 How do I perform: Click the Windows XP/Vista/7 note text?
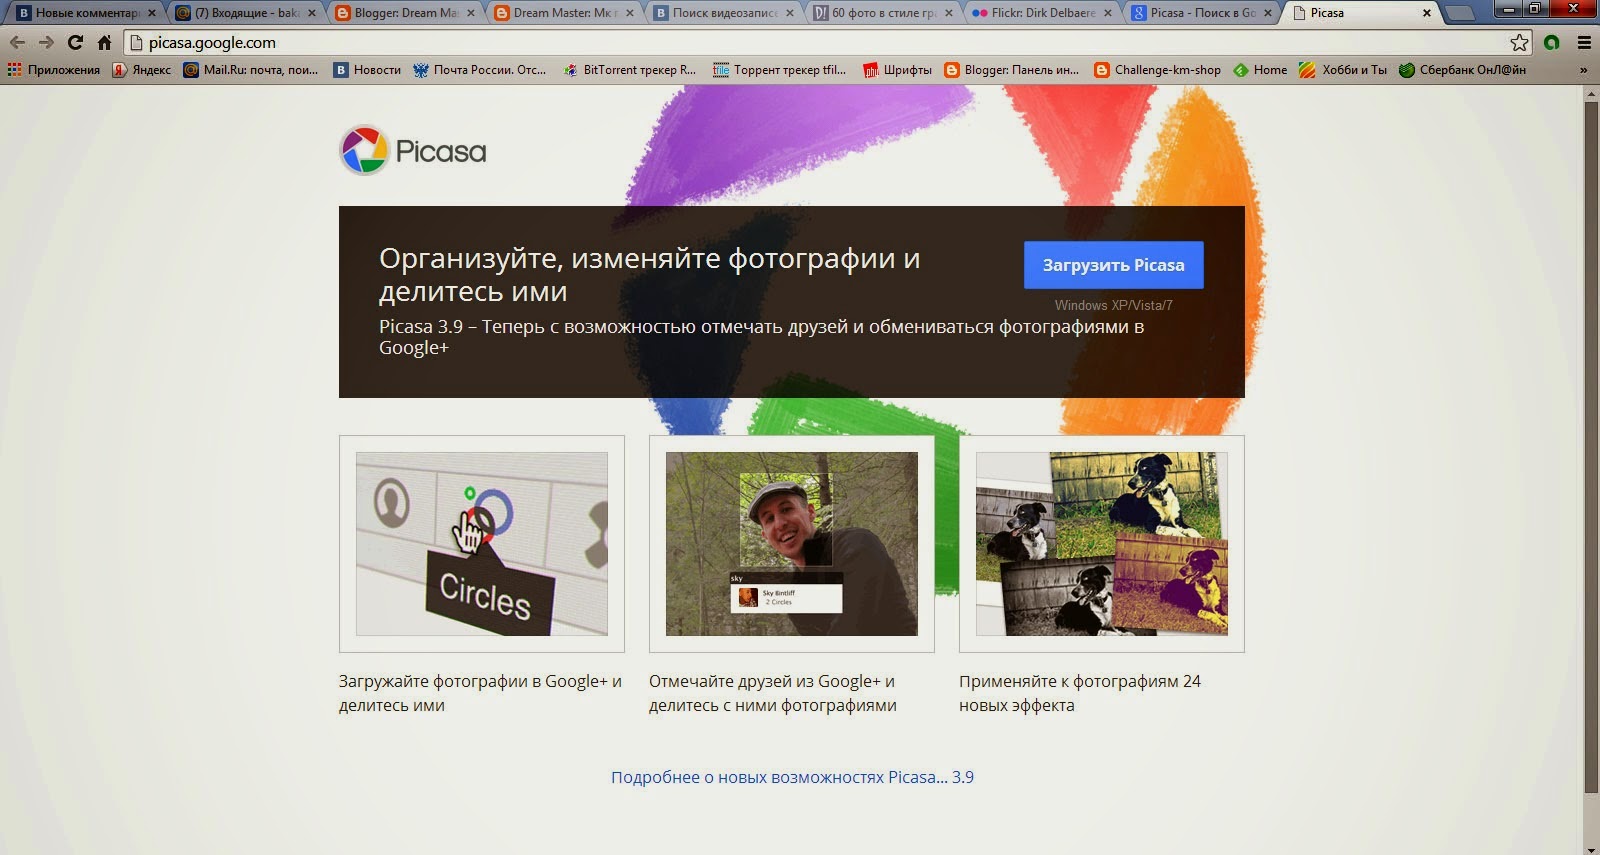(x=1113, y=305)
